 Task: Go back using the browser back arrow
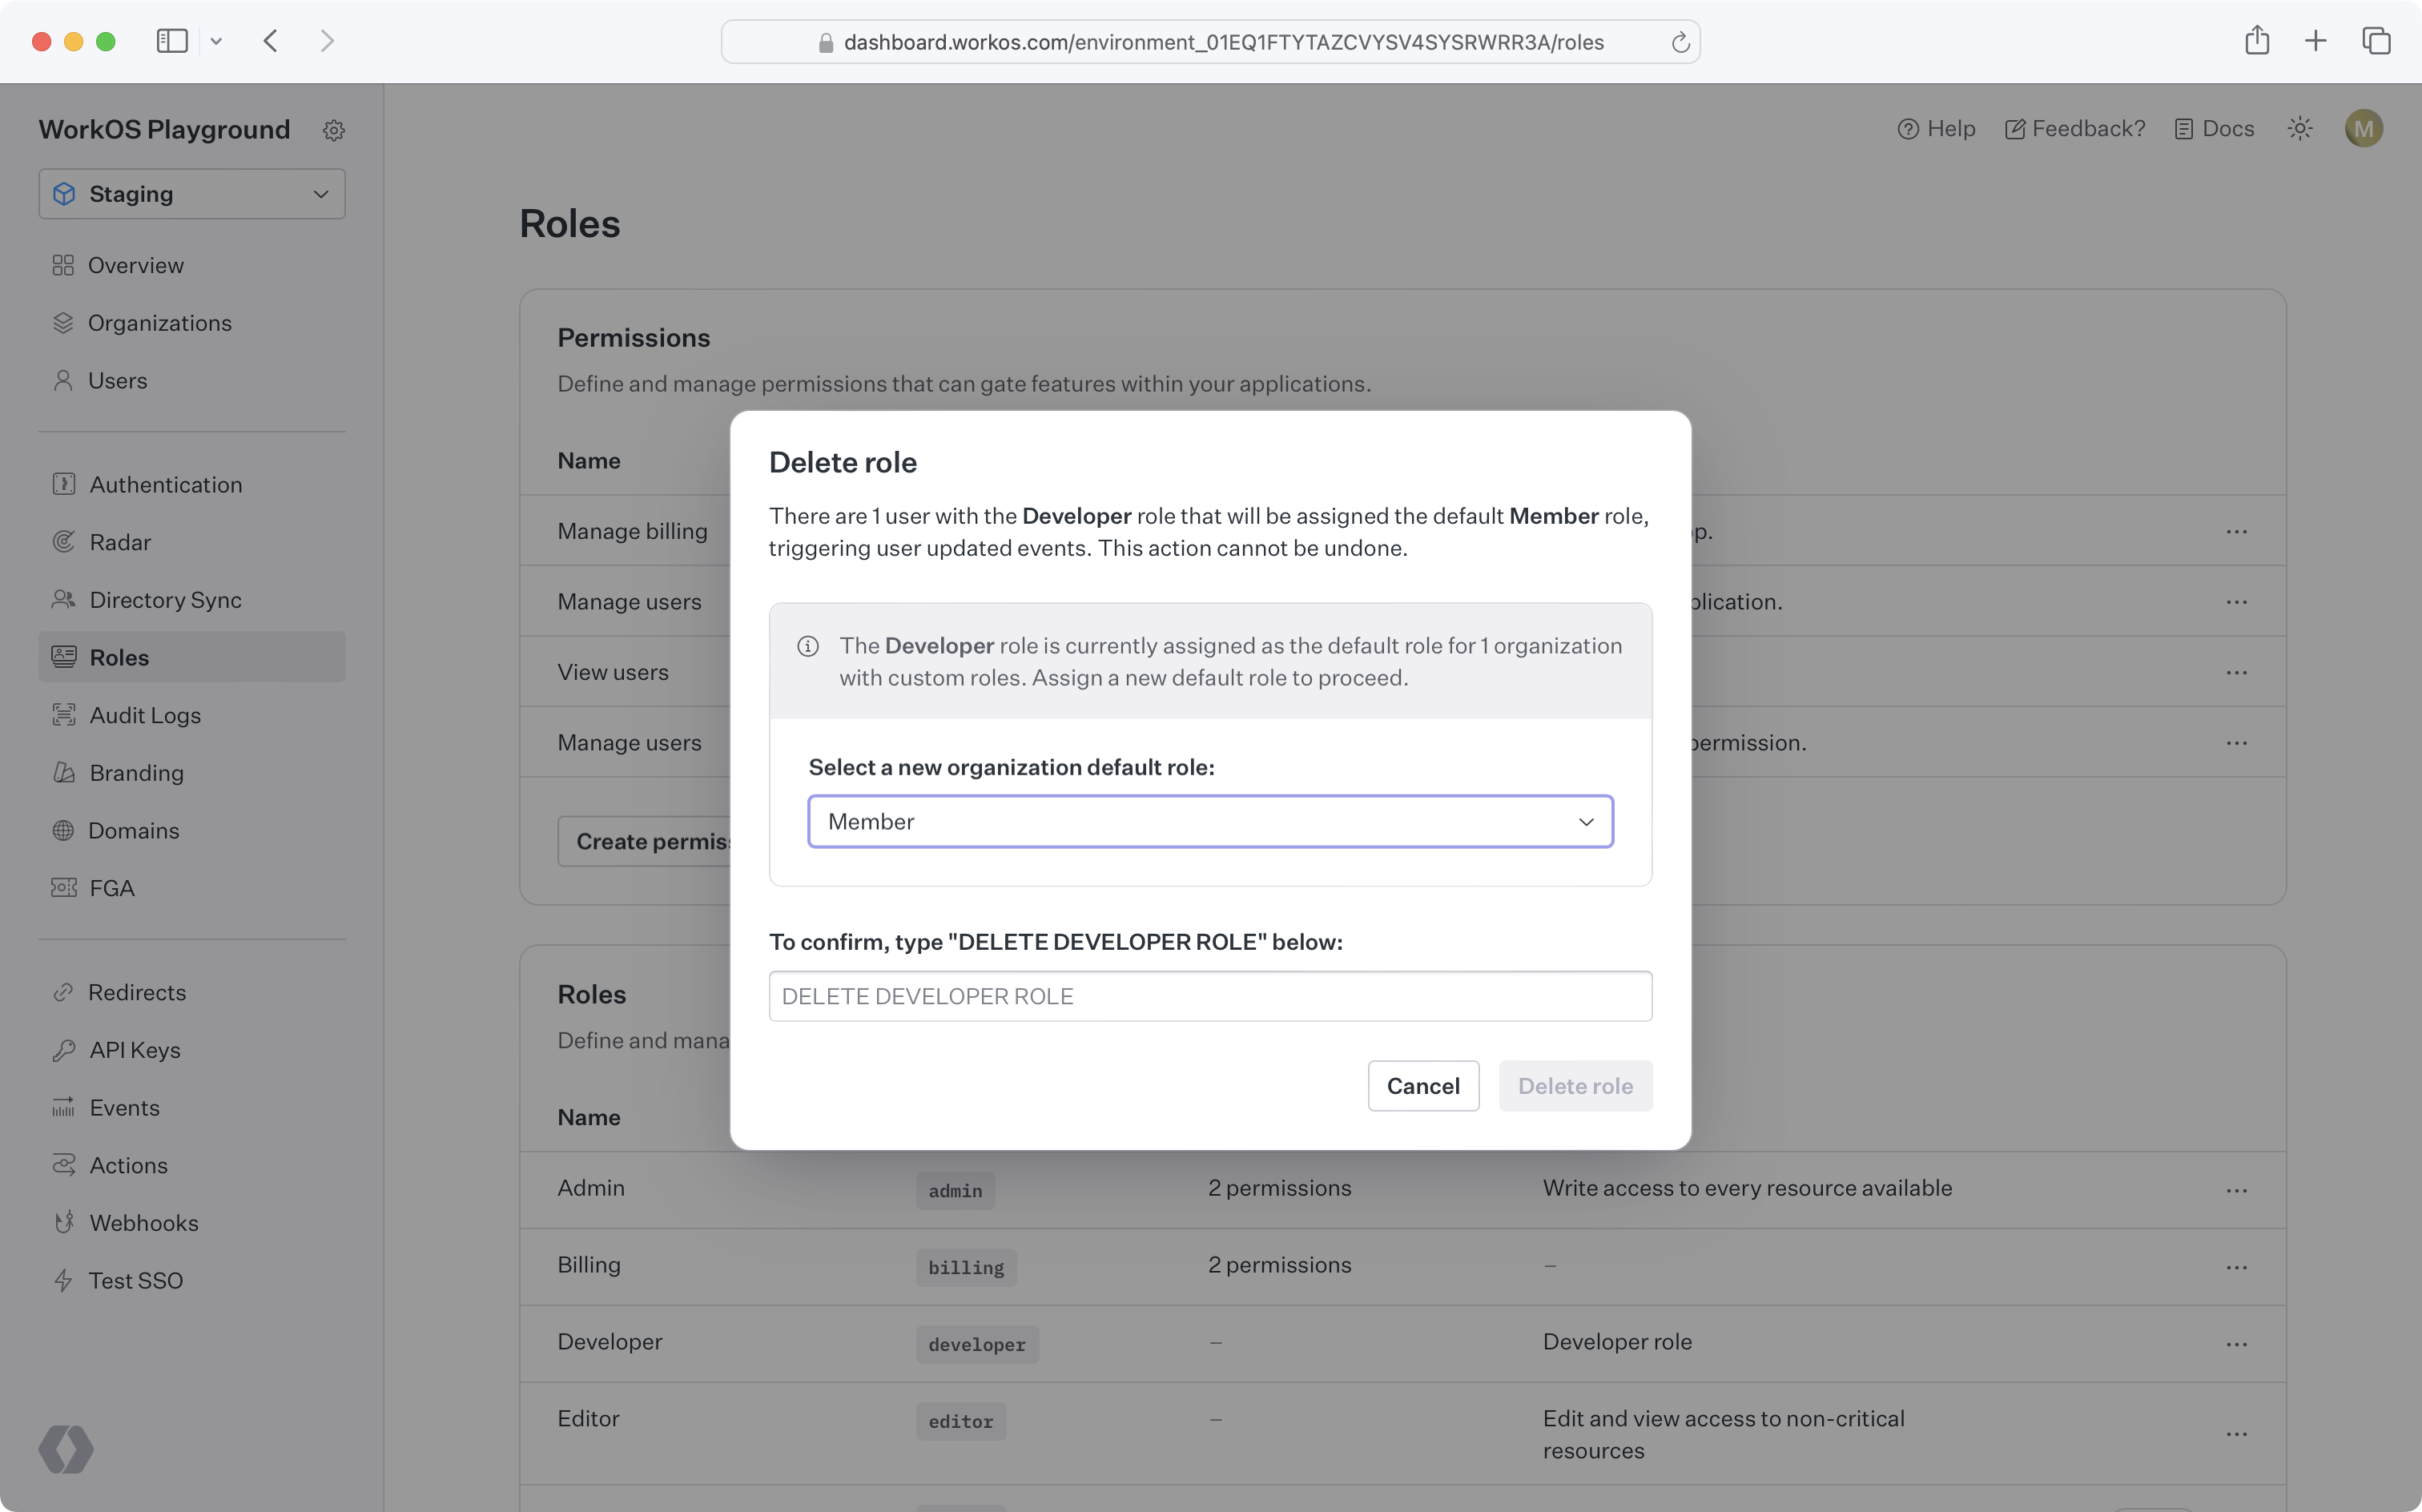270,41
